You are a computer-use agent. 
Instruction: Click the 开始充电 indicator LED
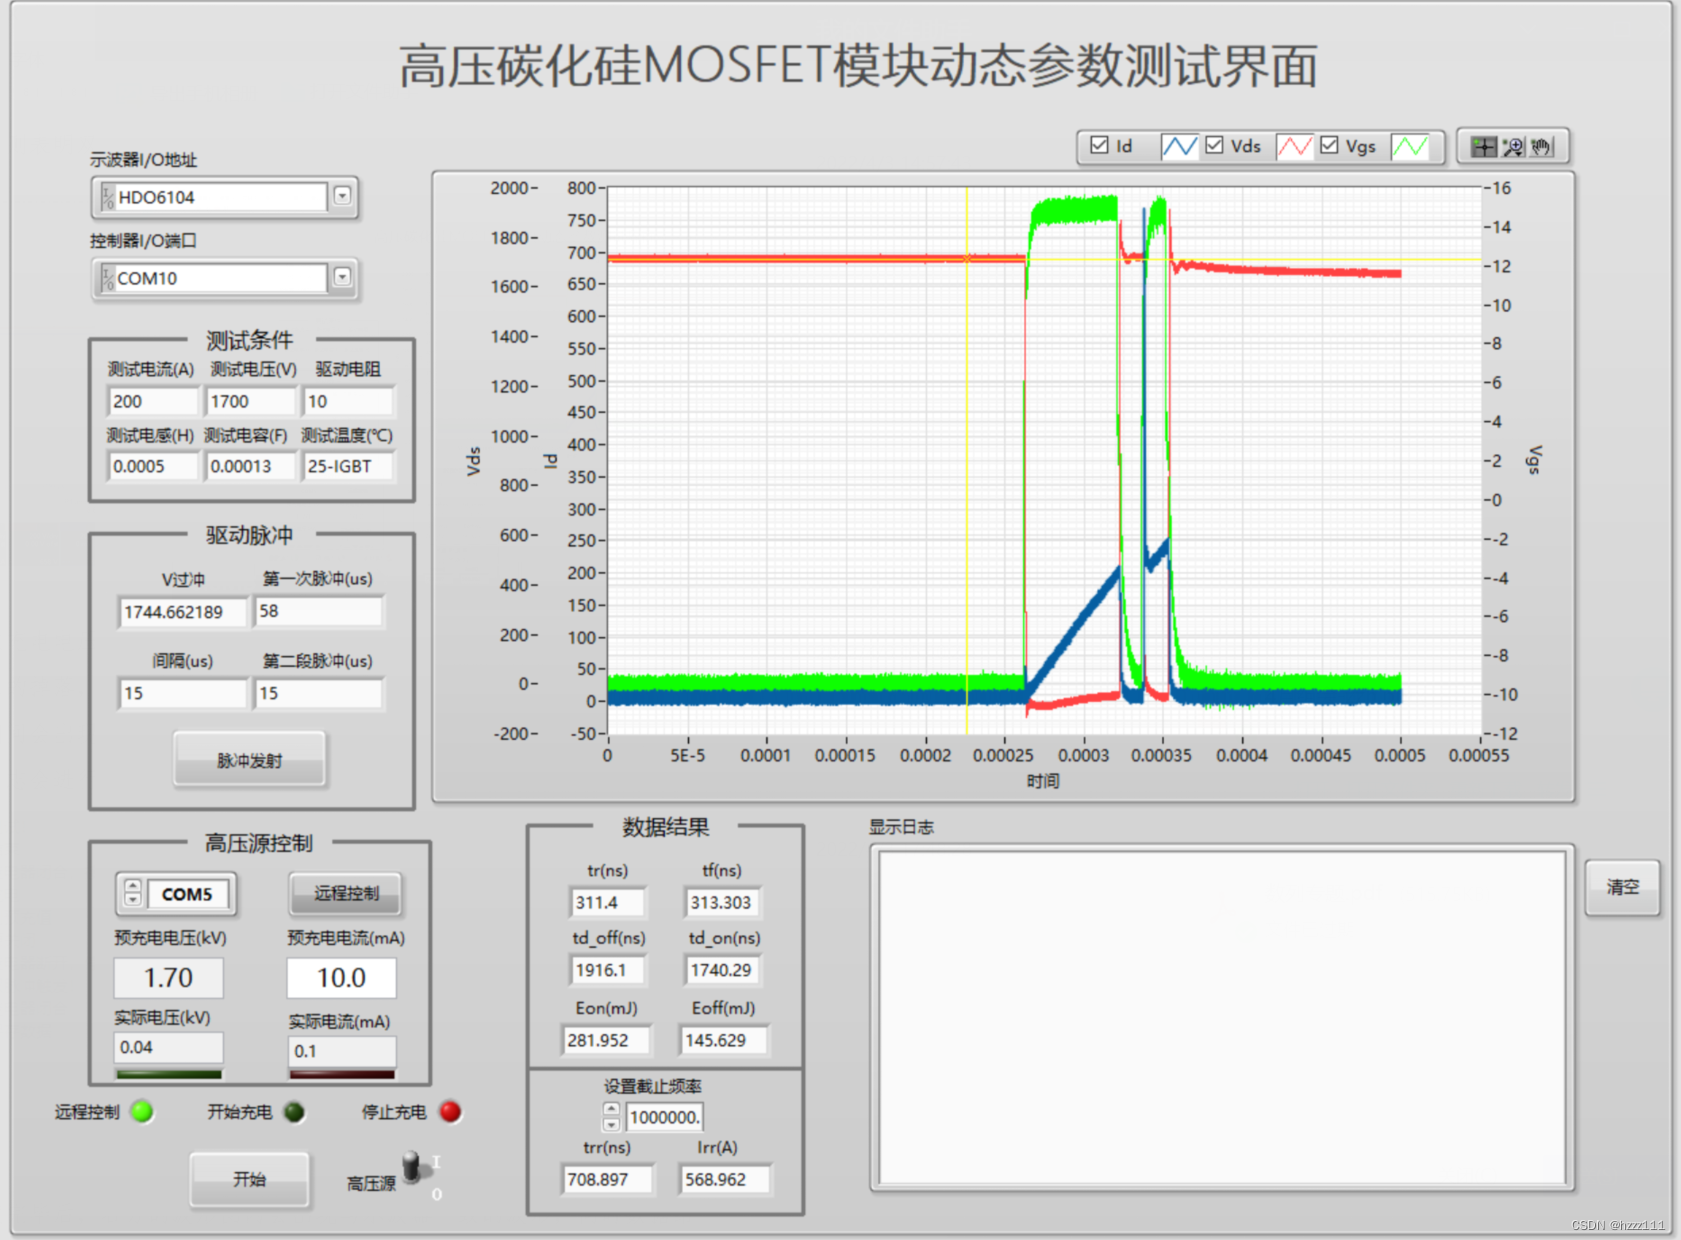(x=294, y=1112)
